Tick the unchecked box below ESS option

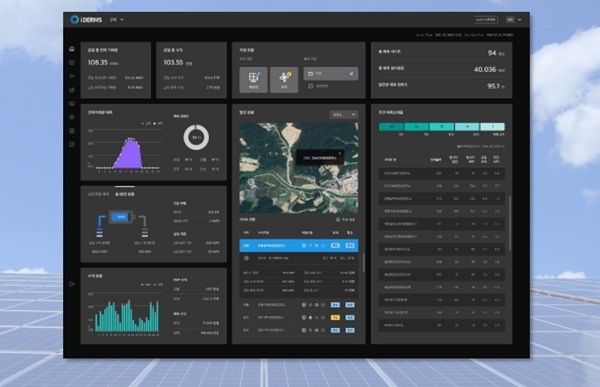tap(311, 86)
